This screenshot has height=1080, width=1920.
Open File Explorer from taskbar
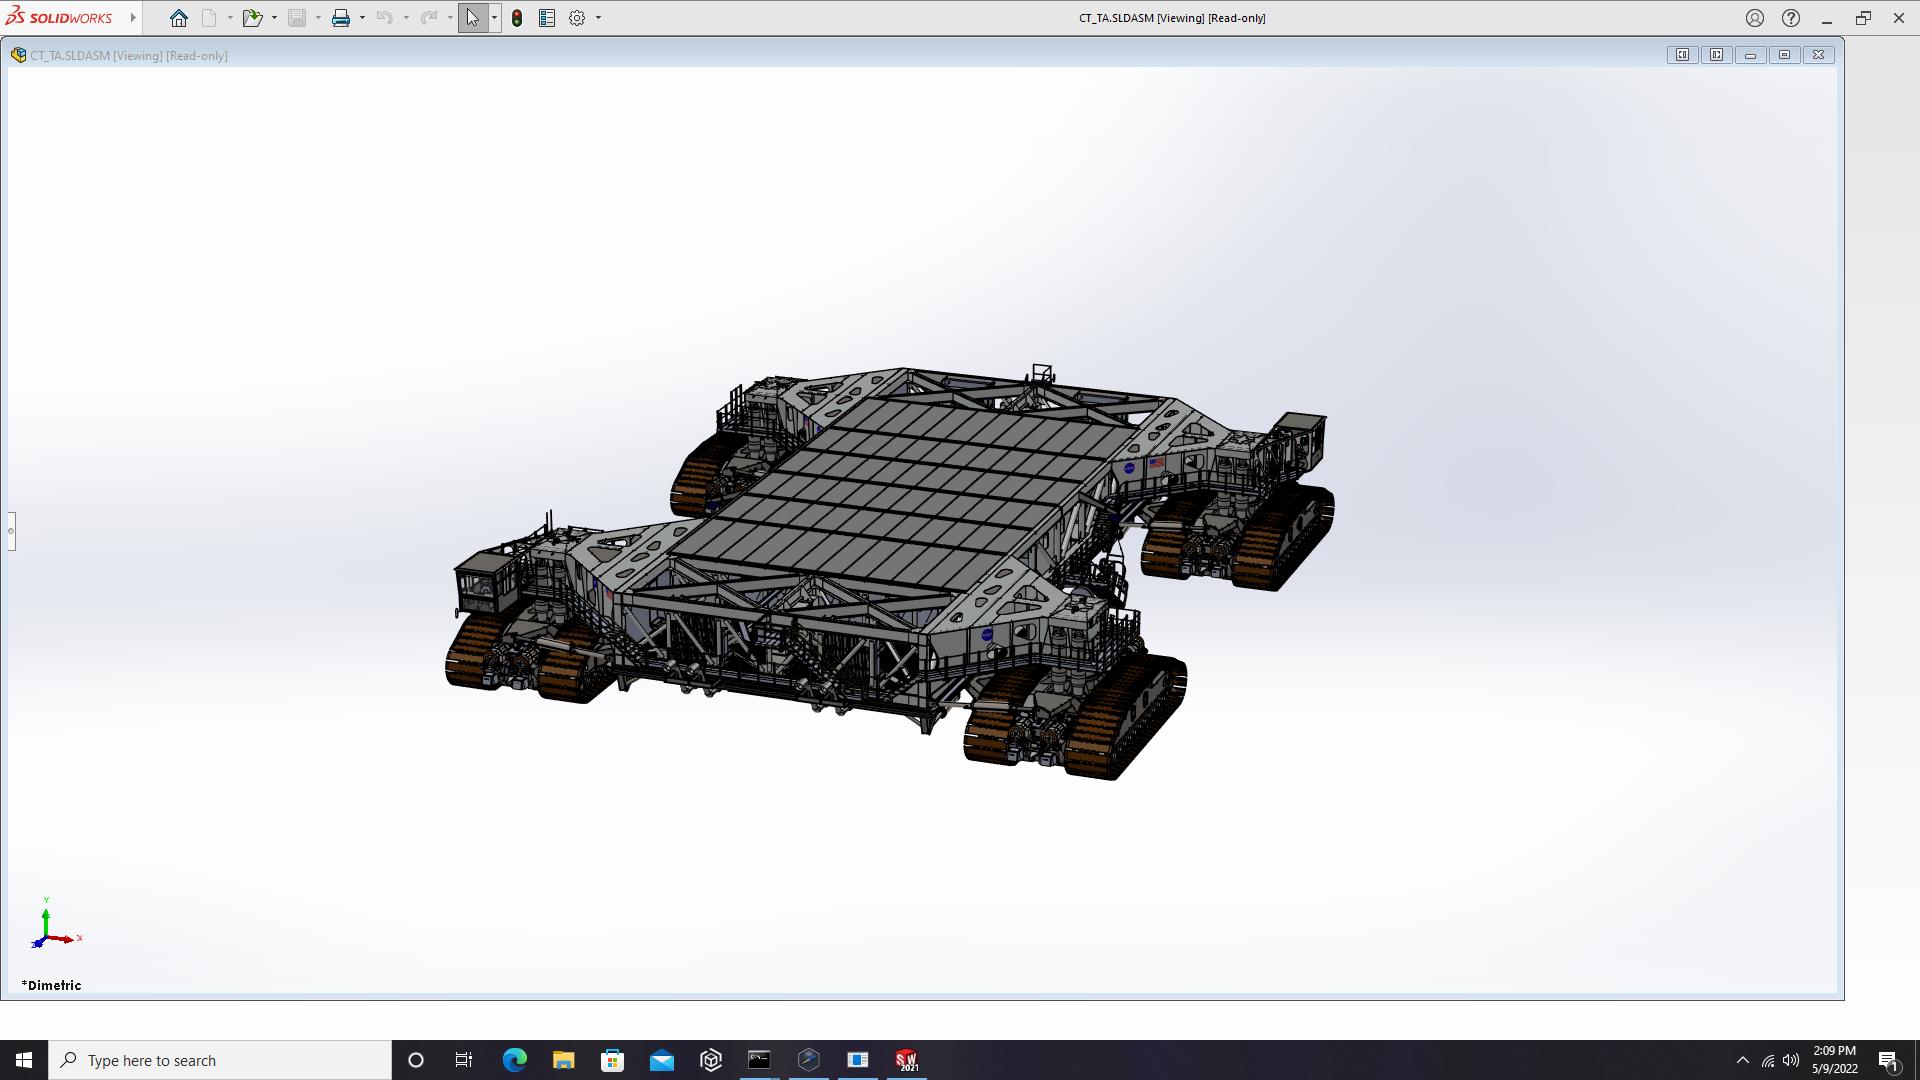click(563, 1060)
